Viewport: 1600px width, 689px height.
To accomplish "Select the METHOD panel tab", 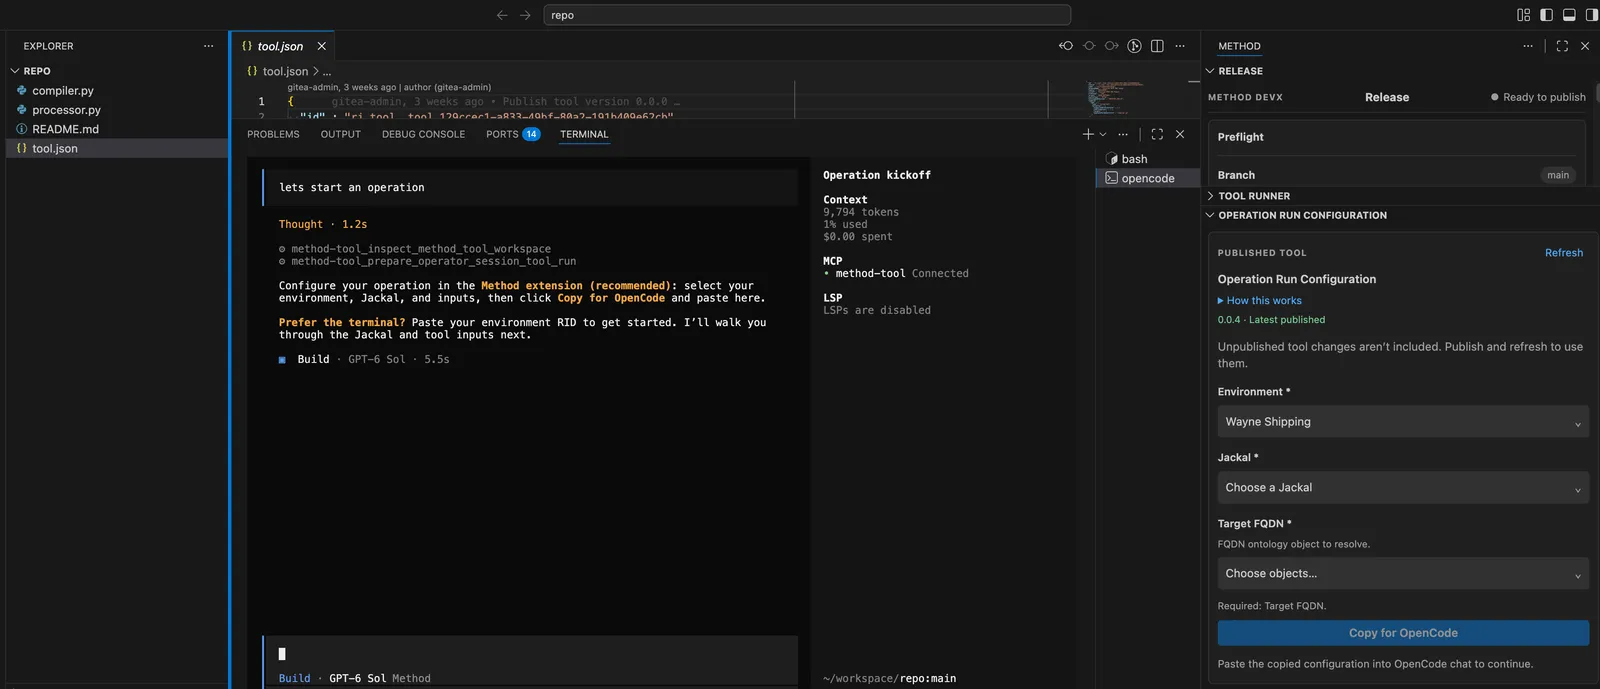I will coord(1239,46).
